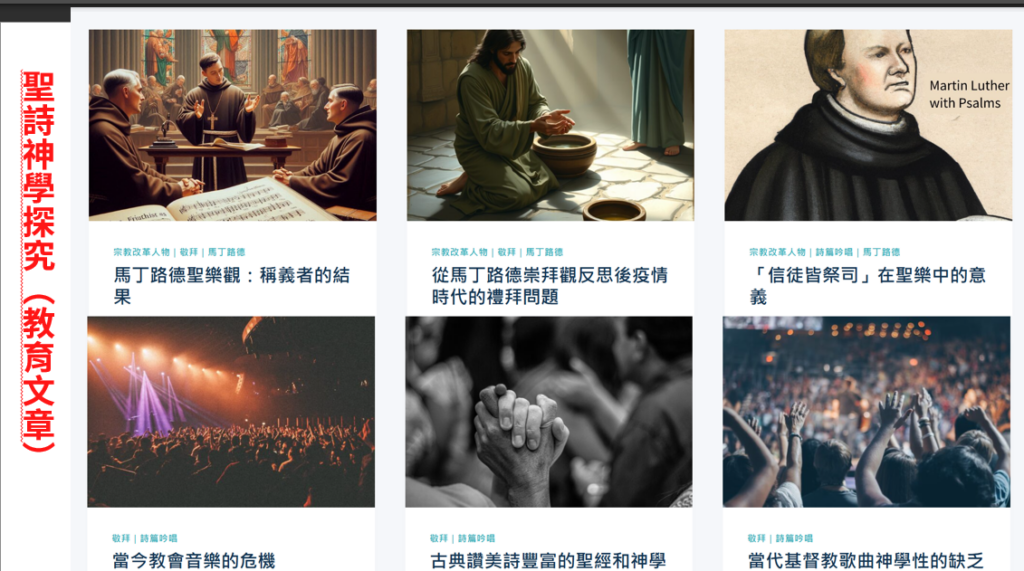Click the Jesus kneeling with bowl image
This screenshot has height=571, width=1024.
[x=550, y=125]
